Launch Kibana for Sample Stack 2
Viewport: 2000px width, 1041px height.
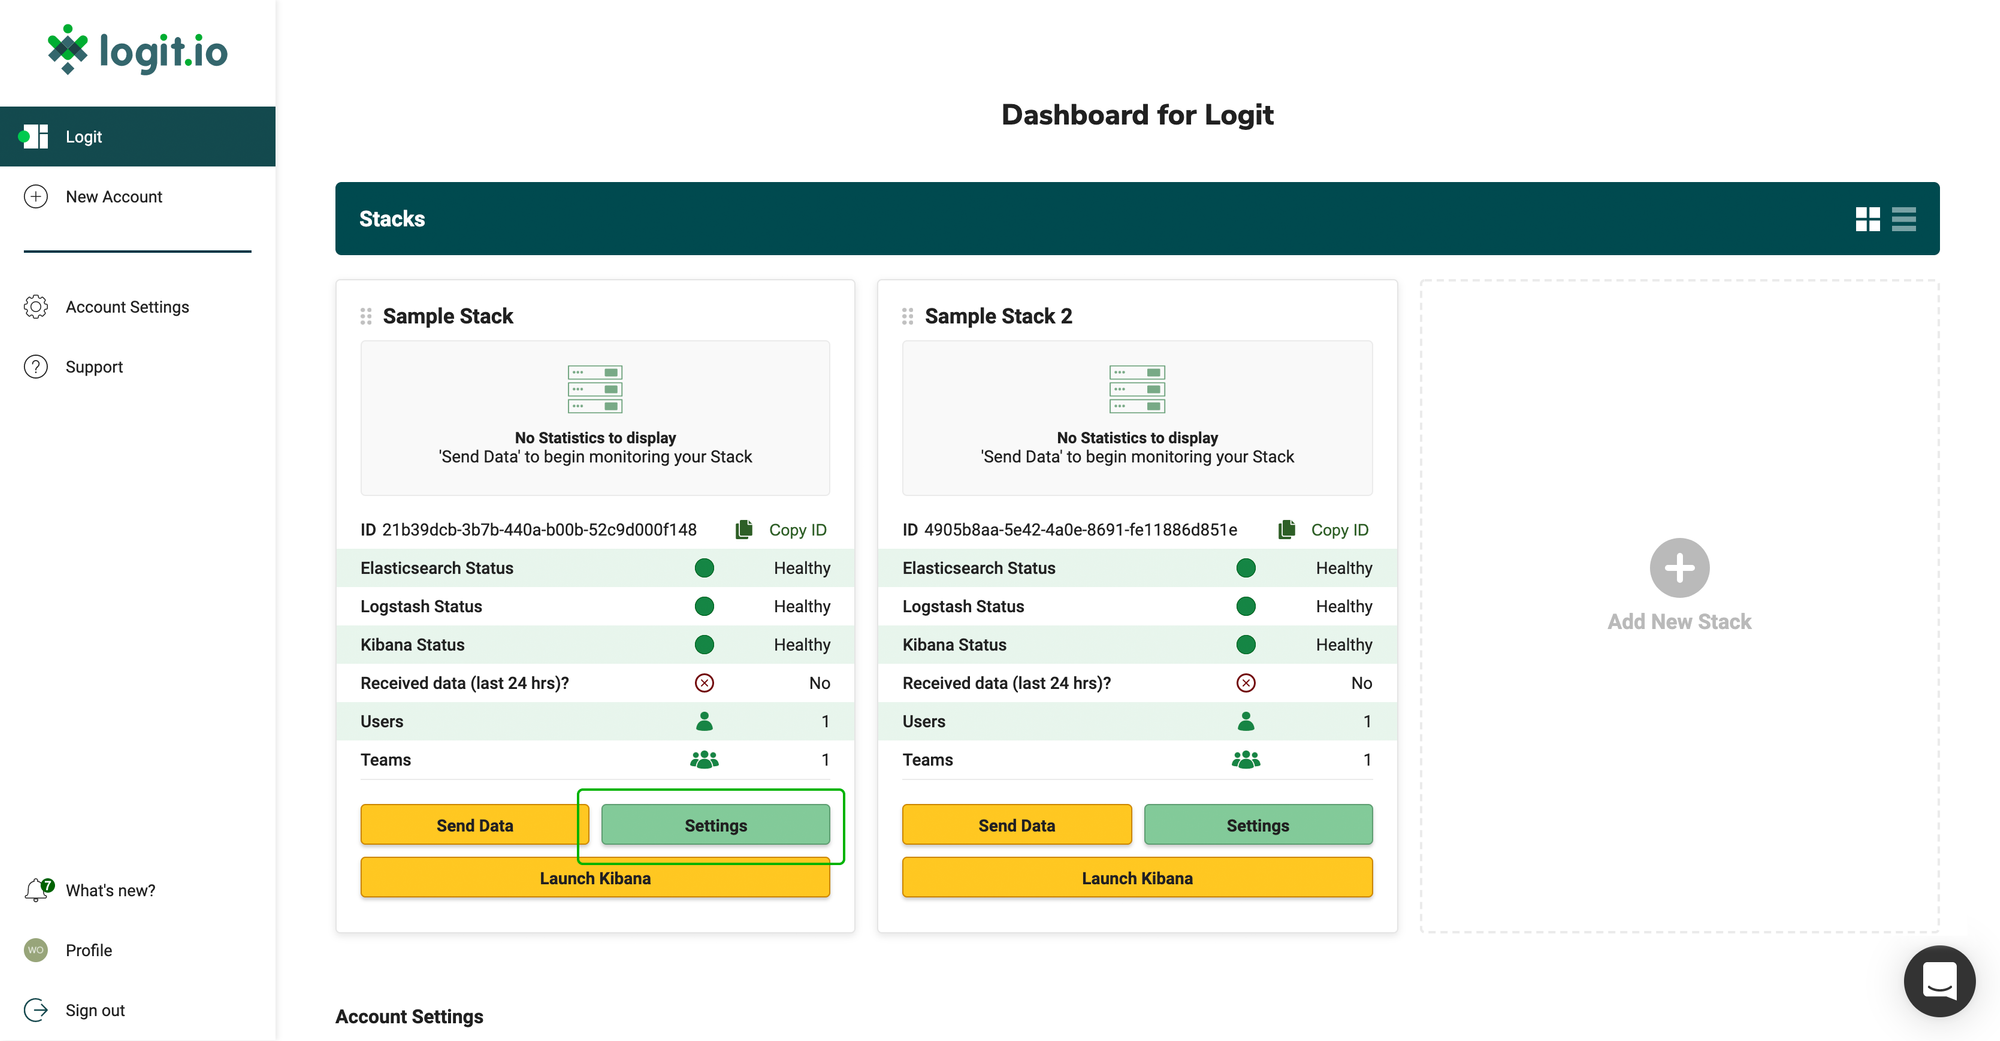click(1137, 878)
